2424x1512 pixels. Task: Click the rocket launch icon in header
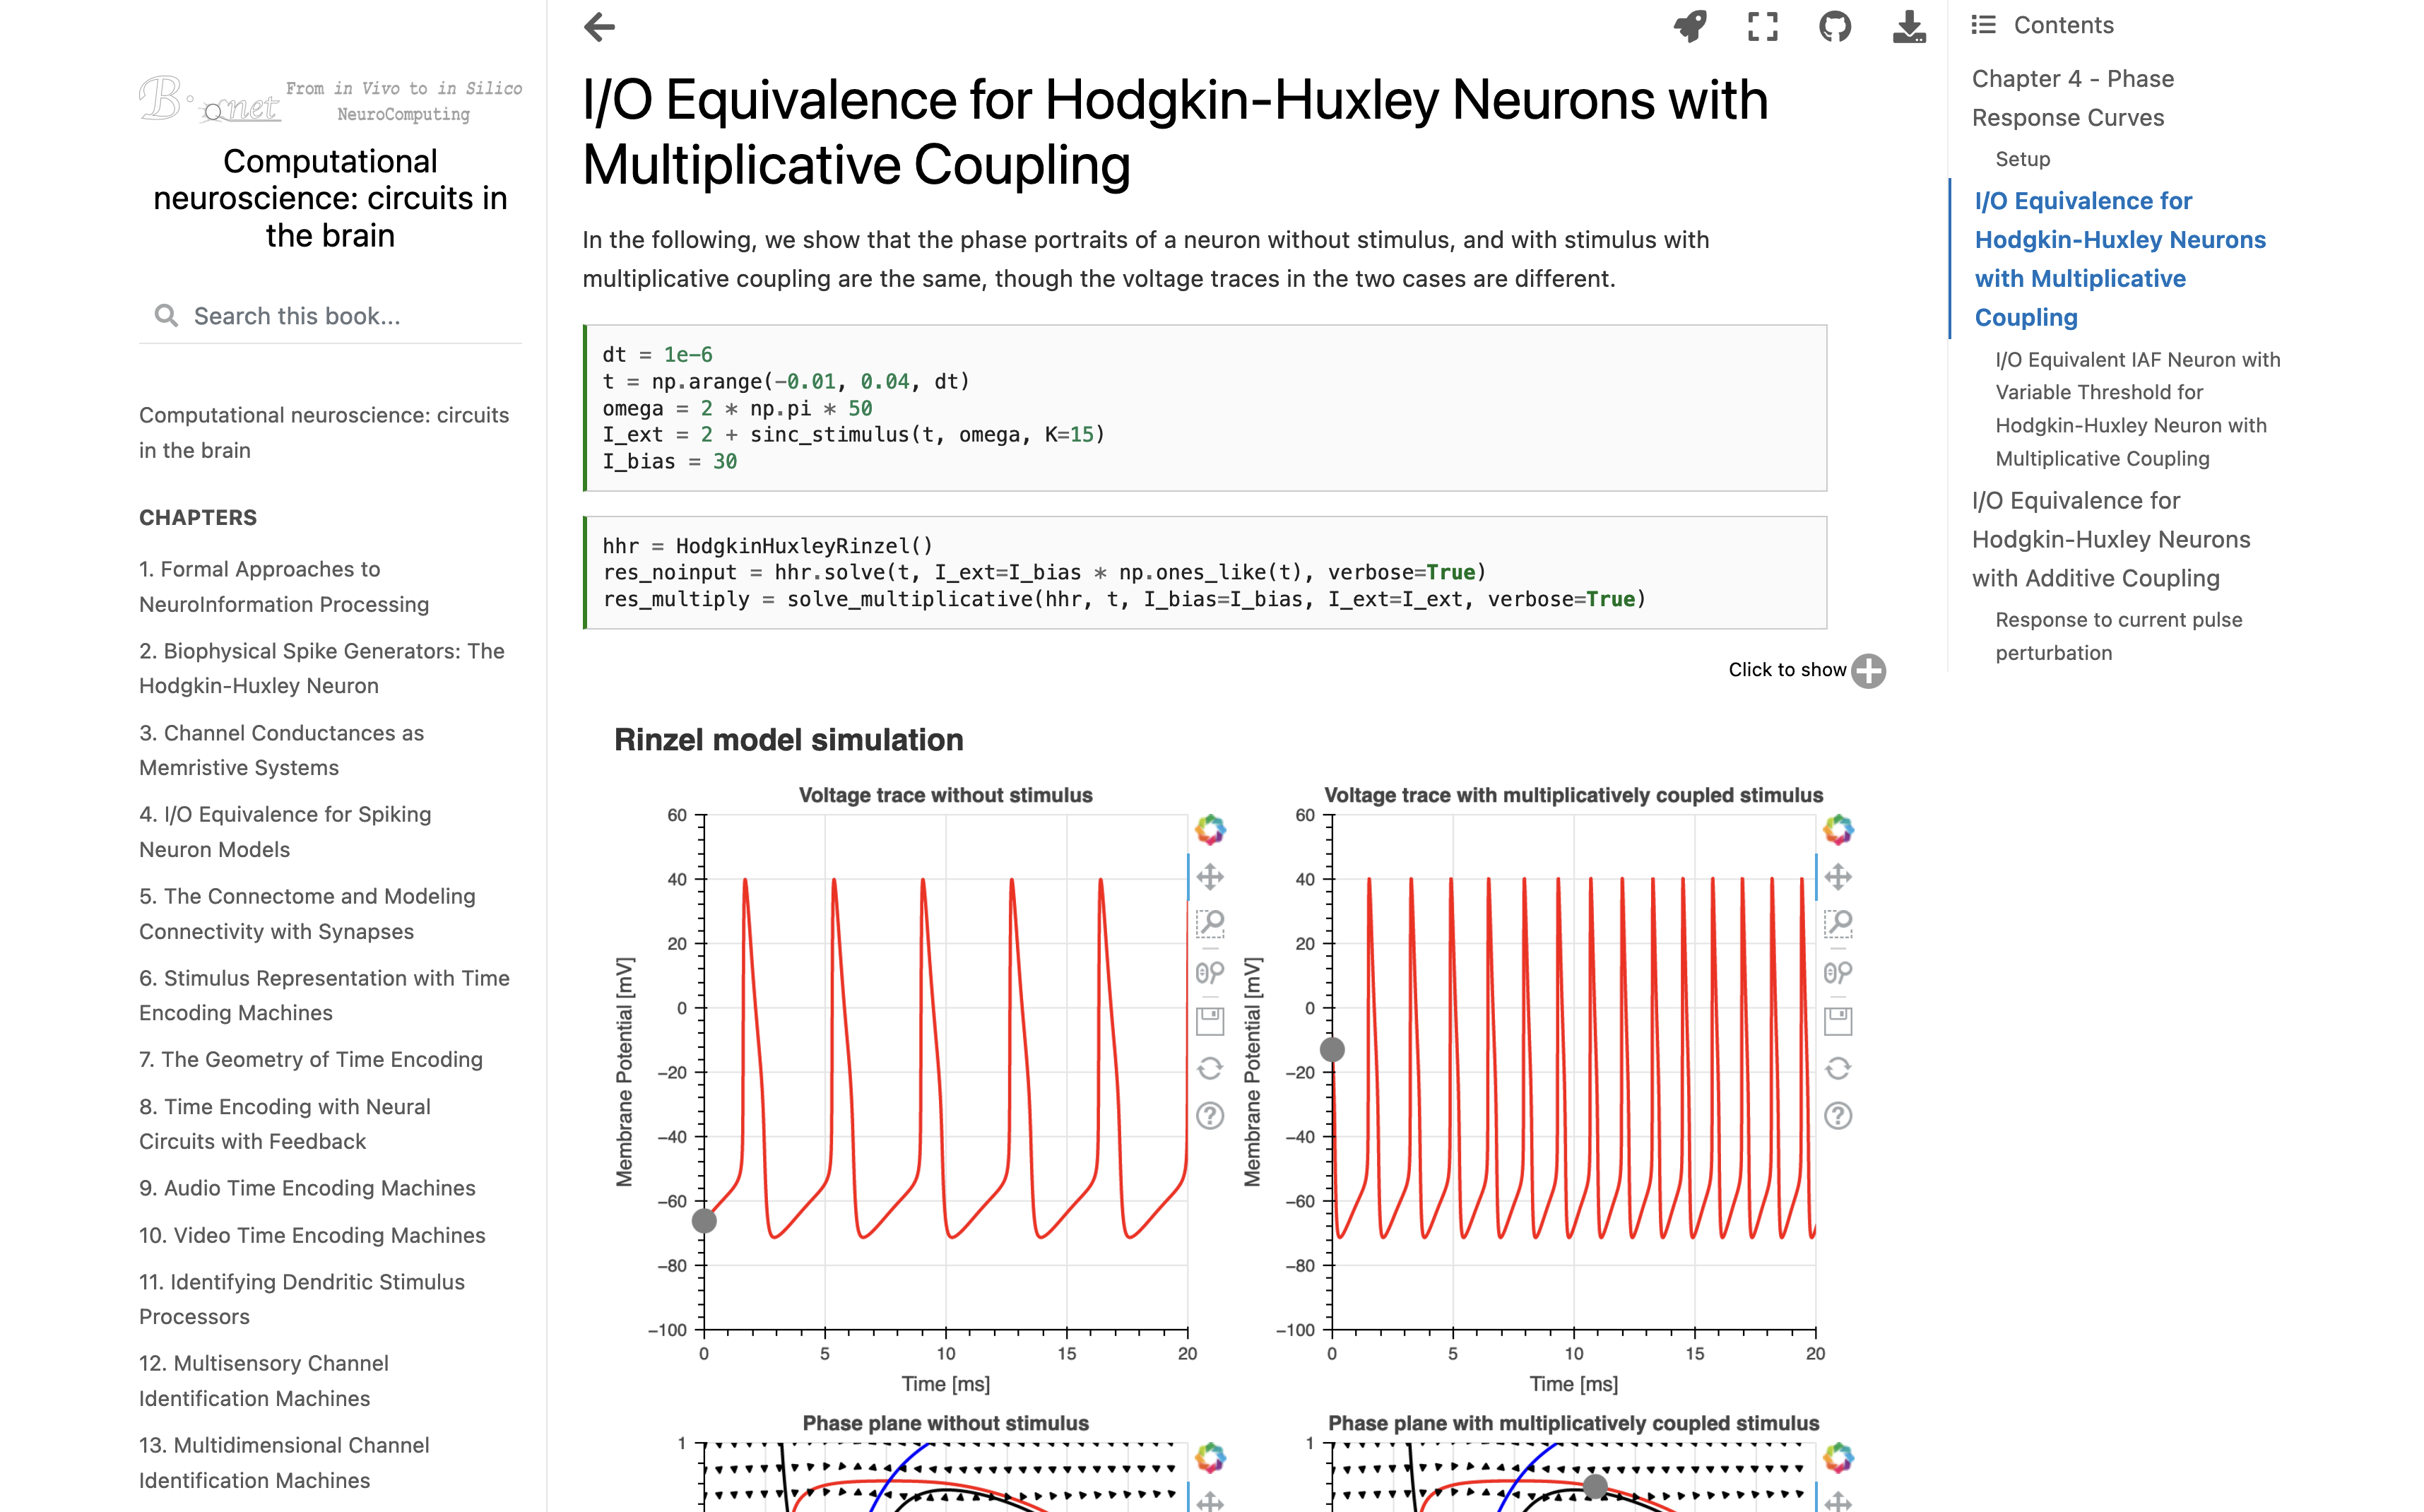[x=1690, y=27]
